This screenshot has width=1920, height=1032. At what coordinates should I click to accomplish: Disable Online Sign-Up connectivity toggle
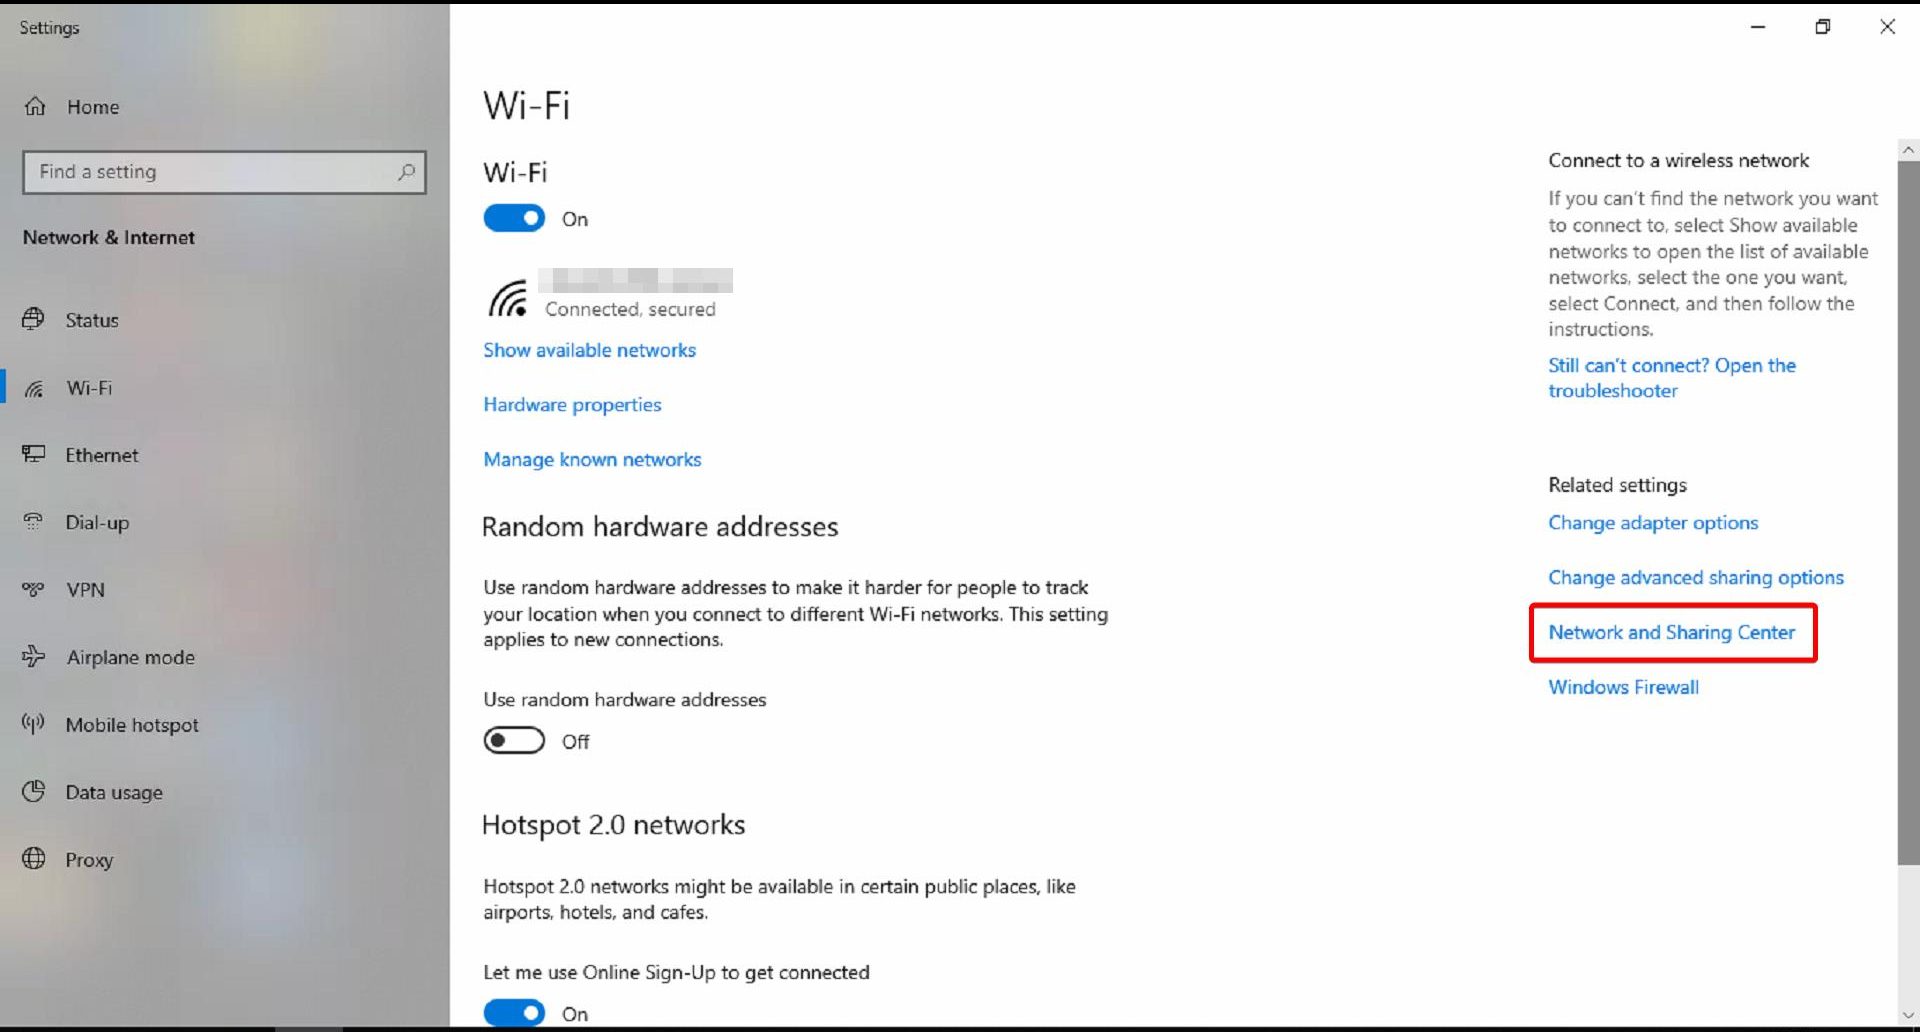click(513, 1013)
